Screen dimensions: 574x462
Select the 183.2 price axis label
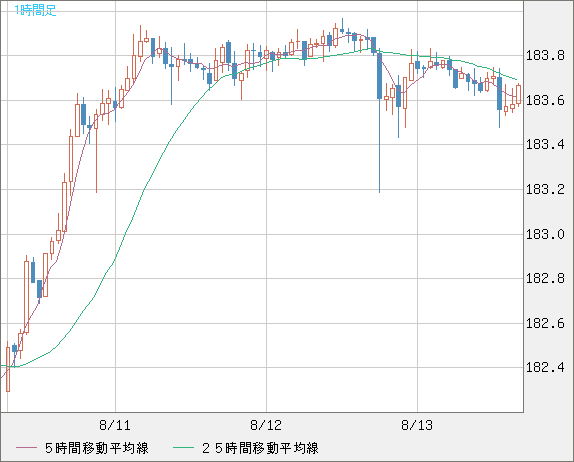(x=545, y=190)
